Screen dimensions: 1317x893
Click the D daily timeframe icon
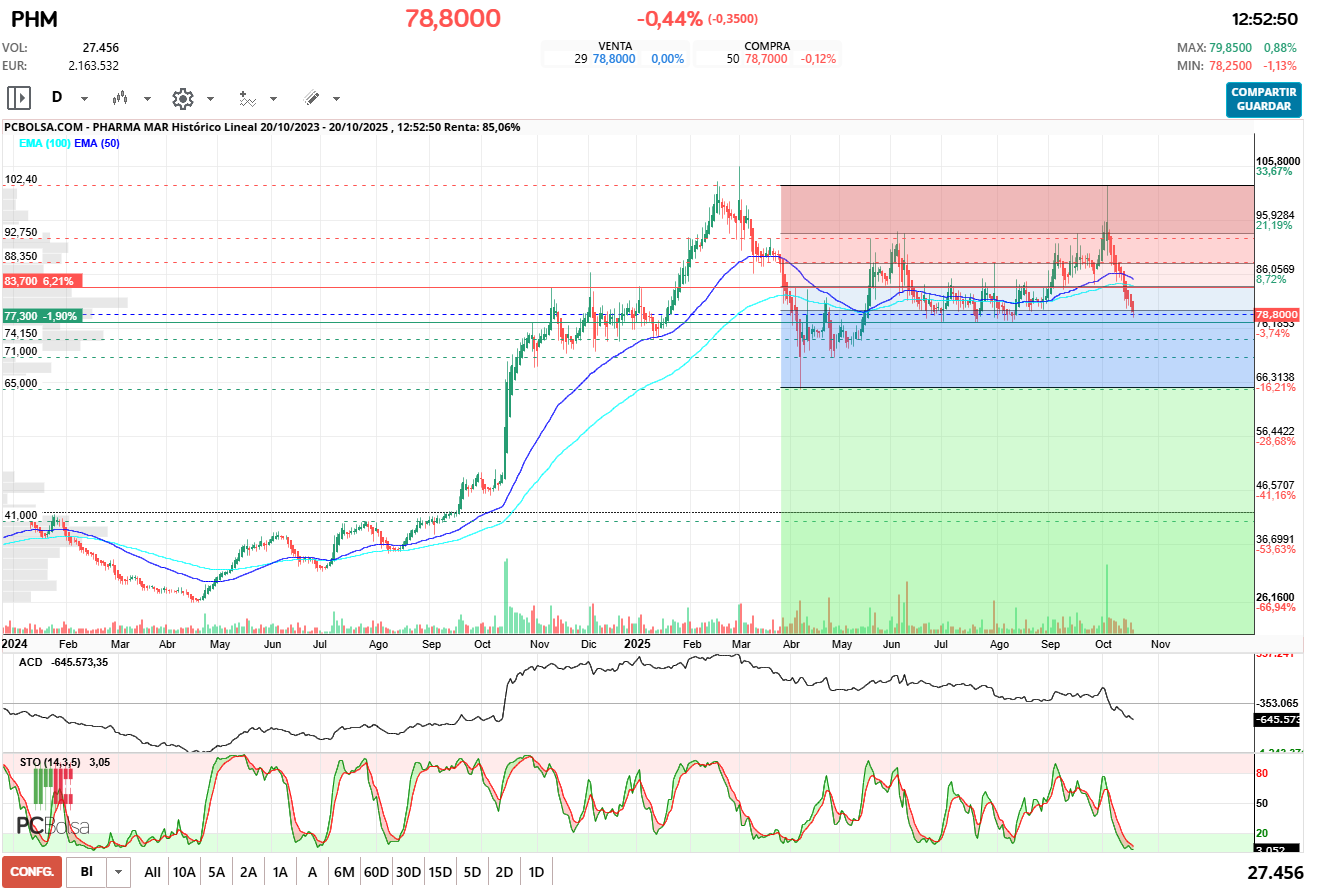pyautogui.click(x=57, y=98)
